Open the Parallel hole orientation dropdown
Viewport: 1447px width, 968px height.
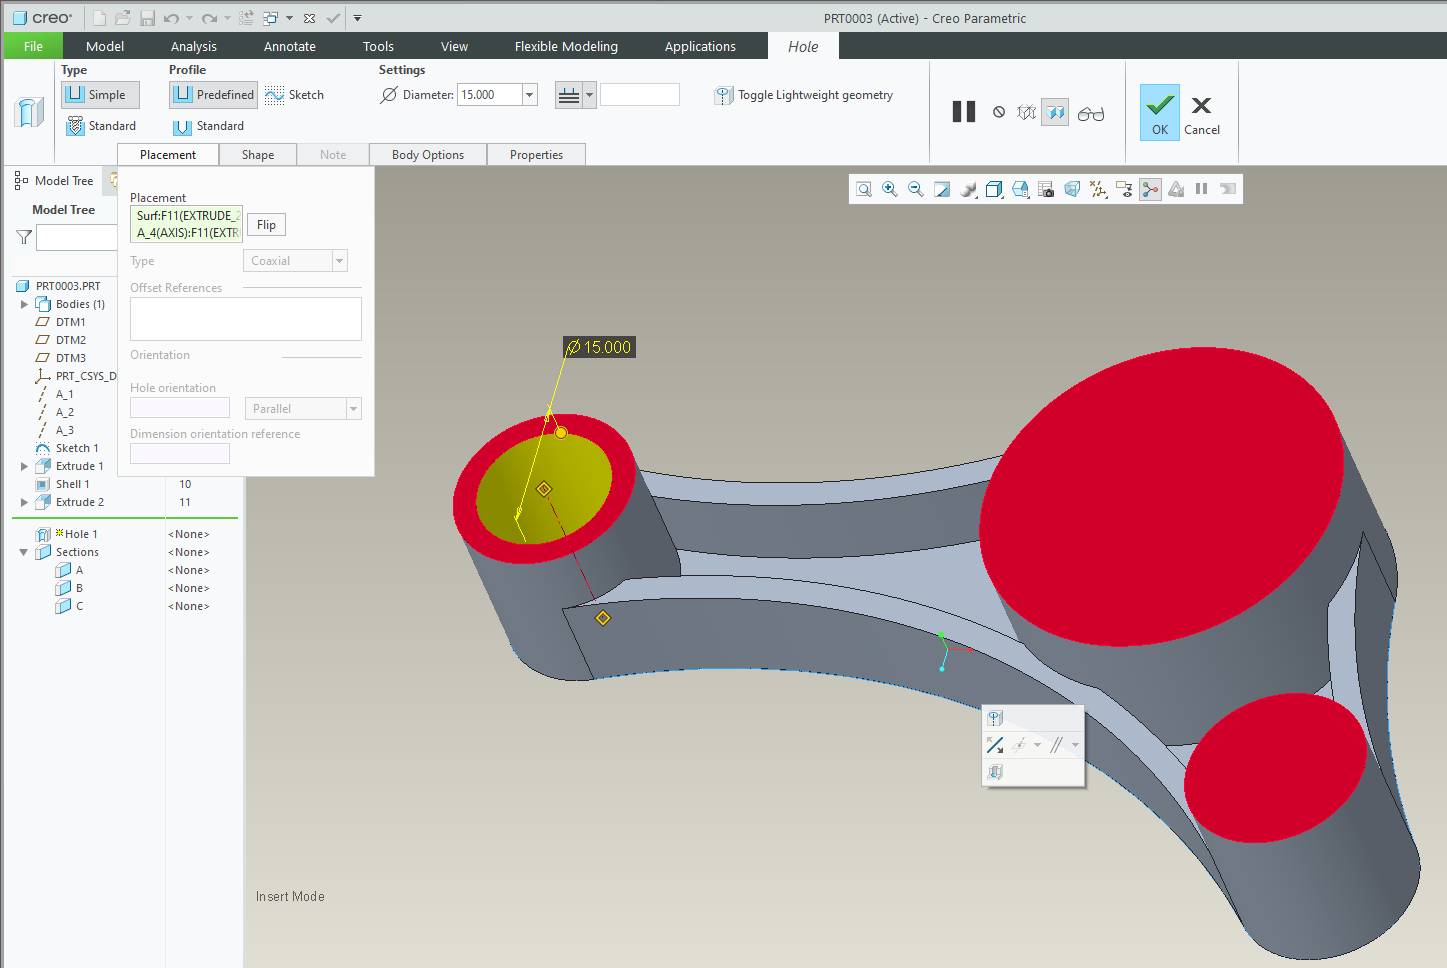pos(352,408)
